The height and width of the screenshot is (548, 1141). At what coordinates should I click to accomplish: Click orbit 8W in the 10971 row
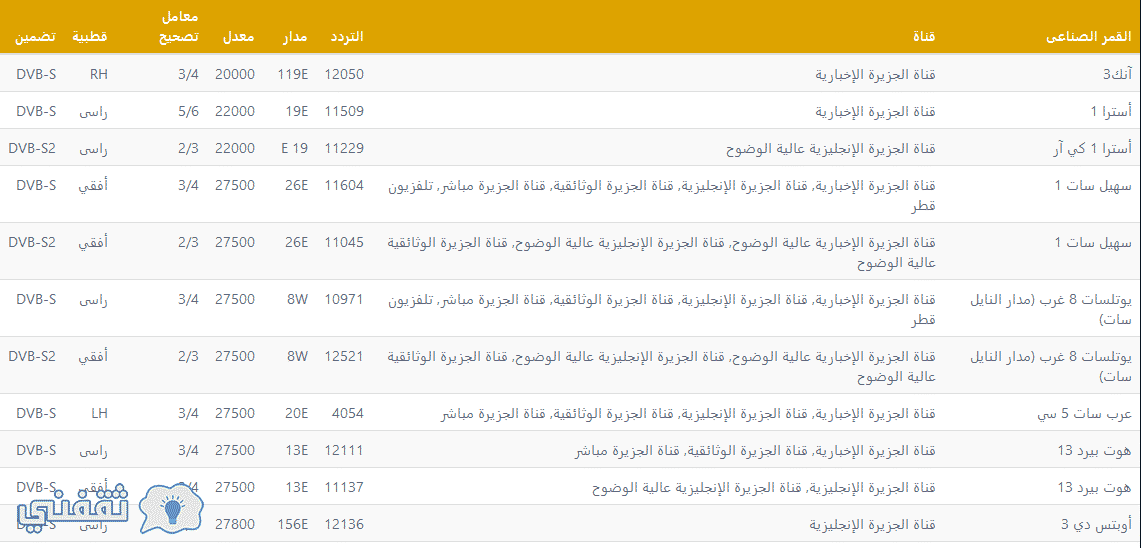click(298, 299)
